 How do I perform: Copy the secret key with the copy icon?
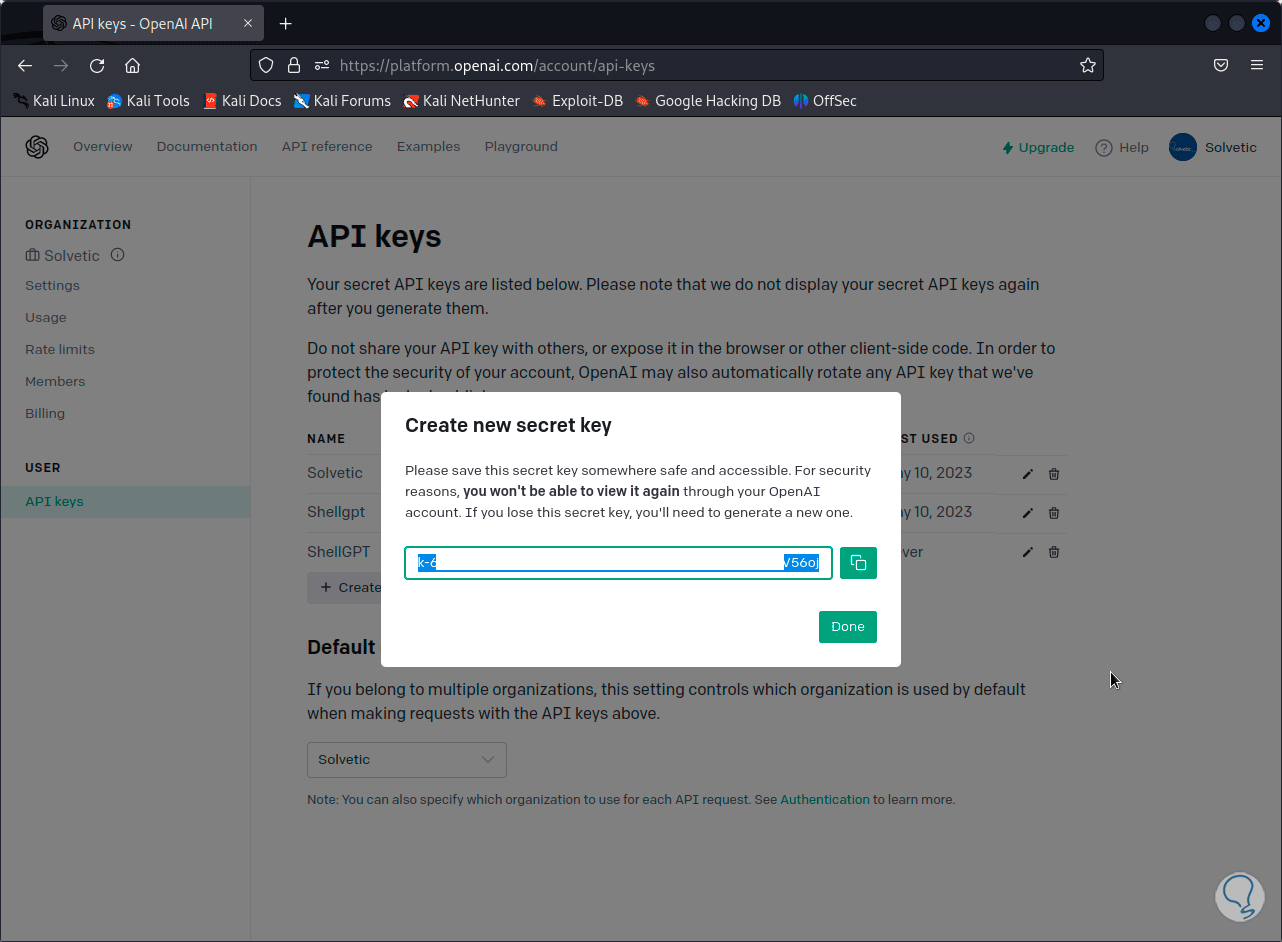point(858,563)
